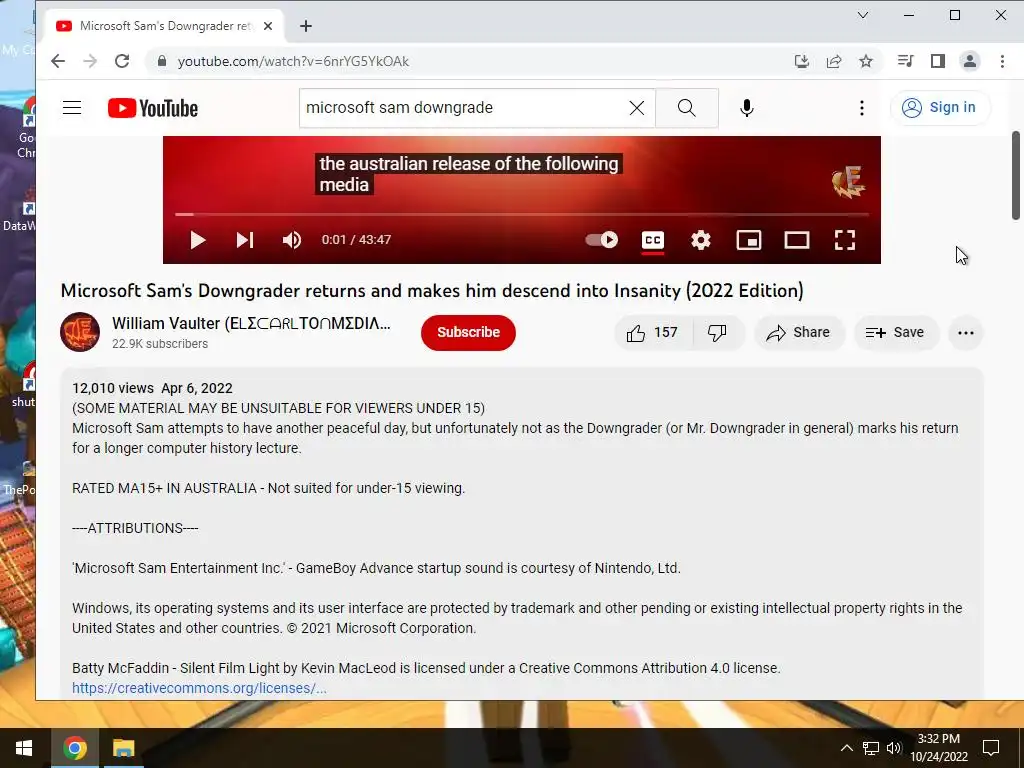Reload the YouTube page
This screenshot has width=1024, height=768.
pos(122,61)
